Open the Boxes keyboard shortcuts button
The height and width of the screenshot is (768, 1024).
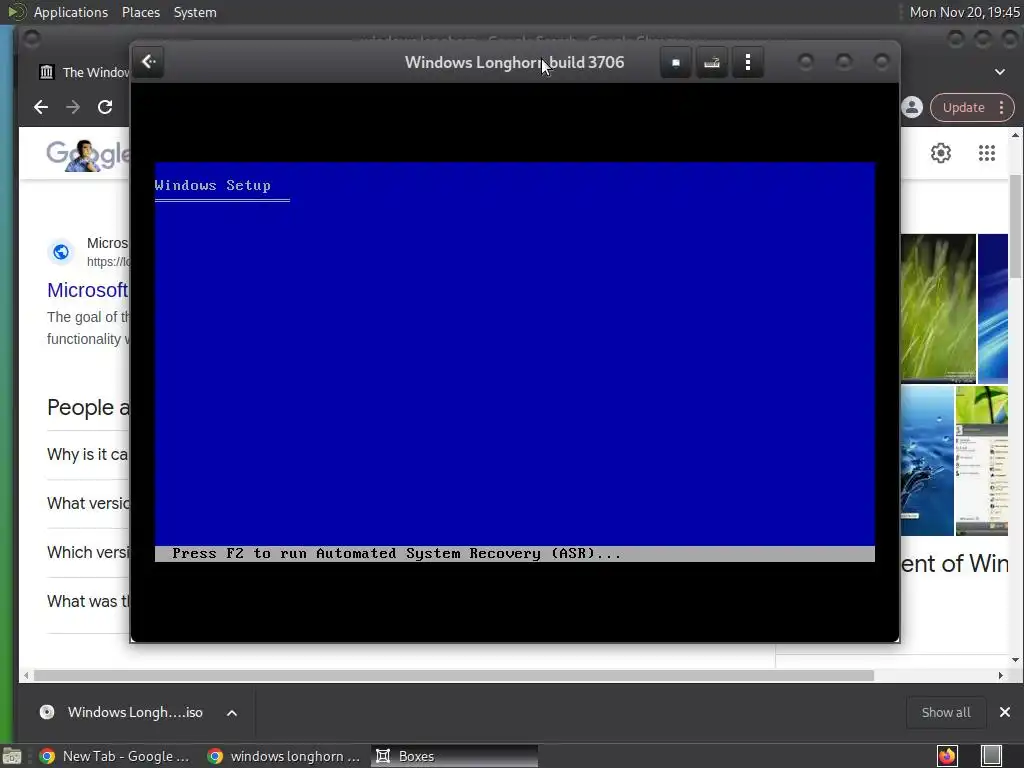[x=712, y=63]
